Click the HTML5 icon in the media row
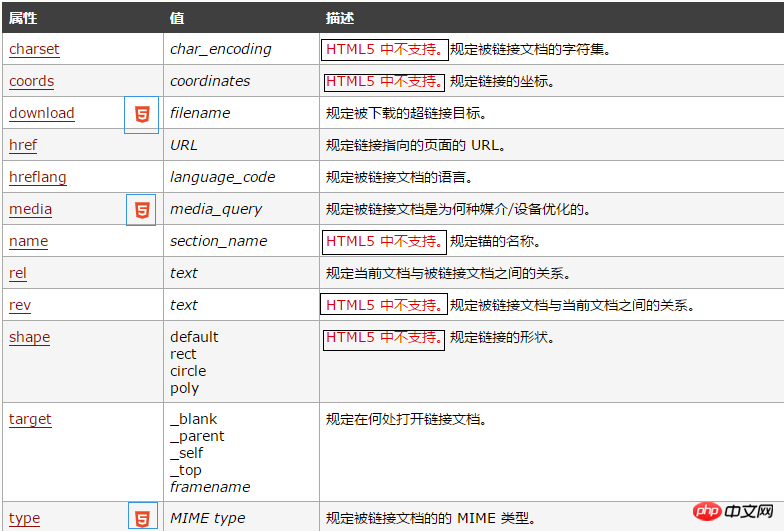This screenshot has height=531, width=784. (x=142, y=210)
